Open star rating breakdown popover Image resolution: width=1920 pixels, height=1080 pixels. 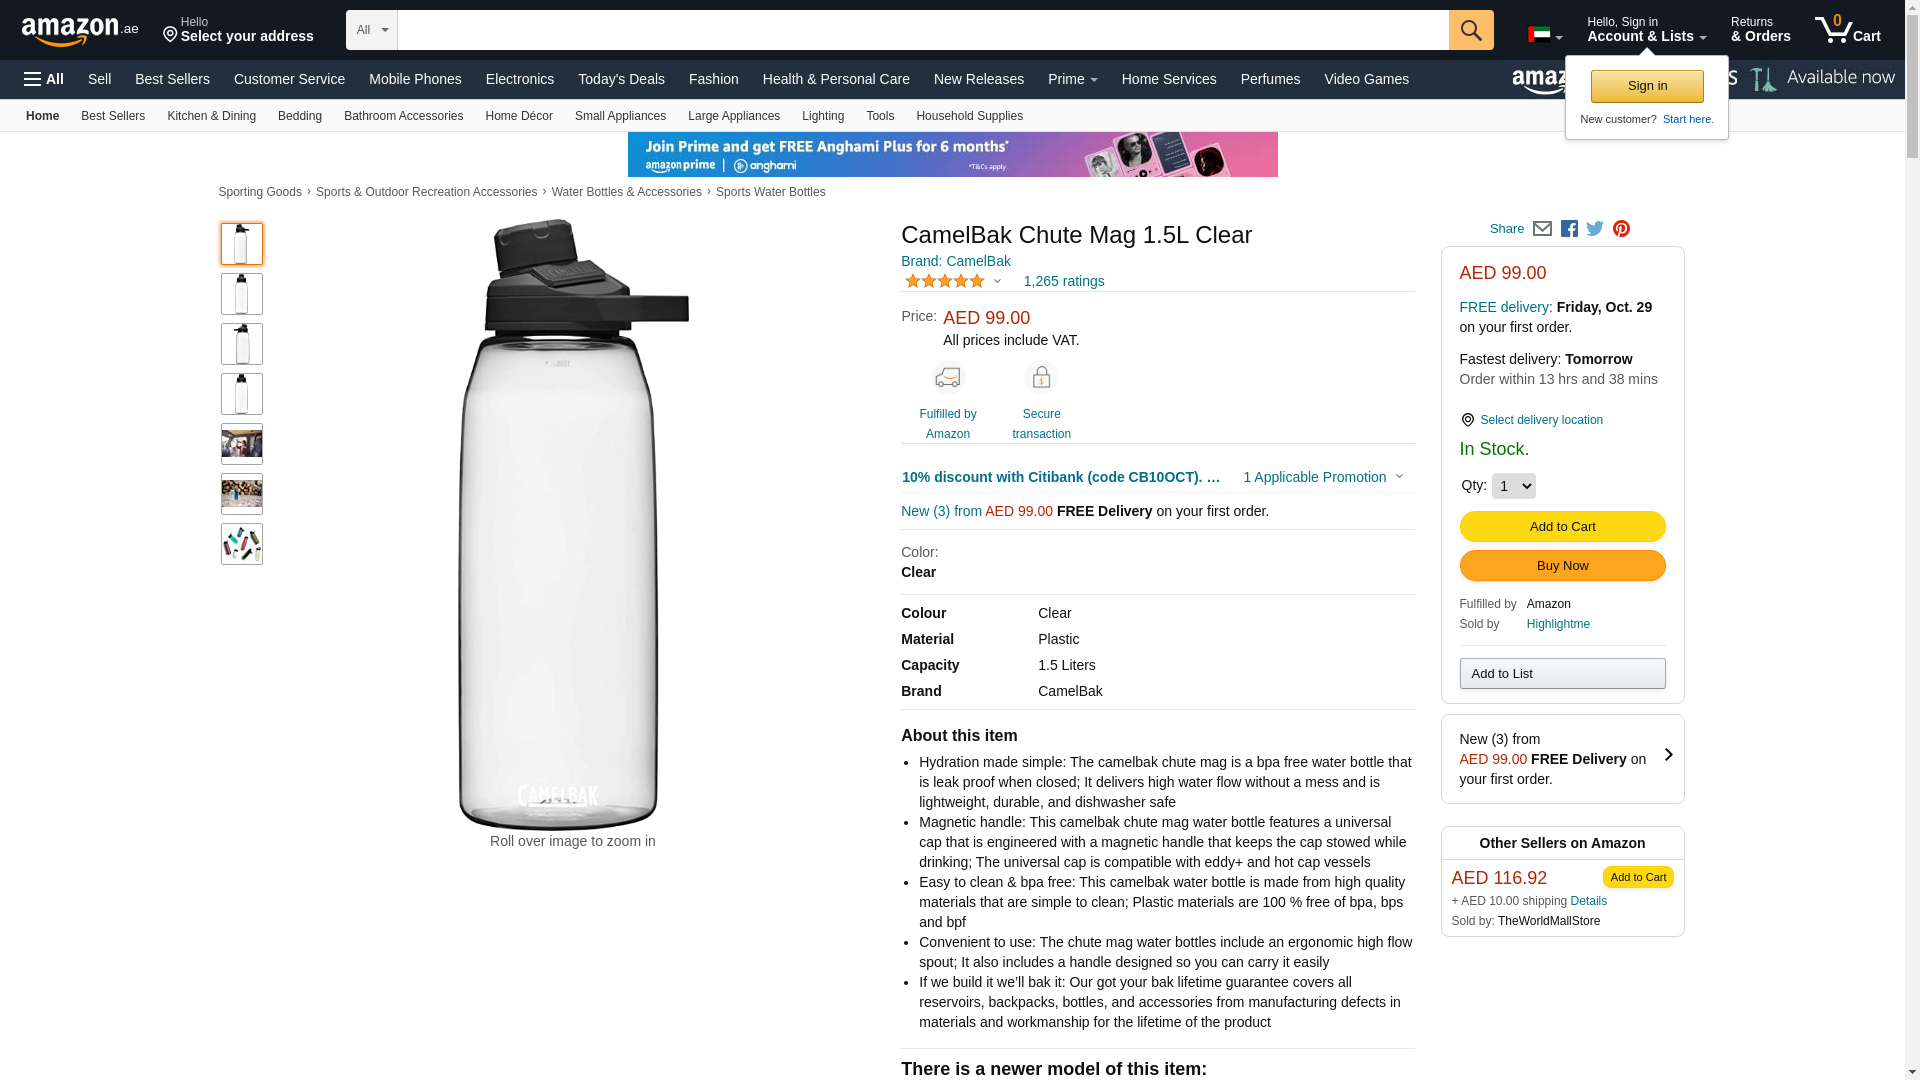click(953, 281)
